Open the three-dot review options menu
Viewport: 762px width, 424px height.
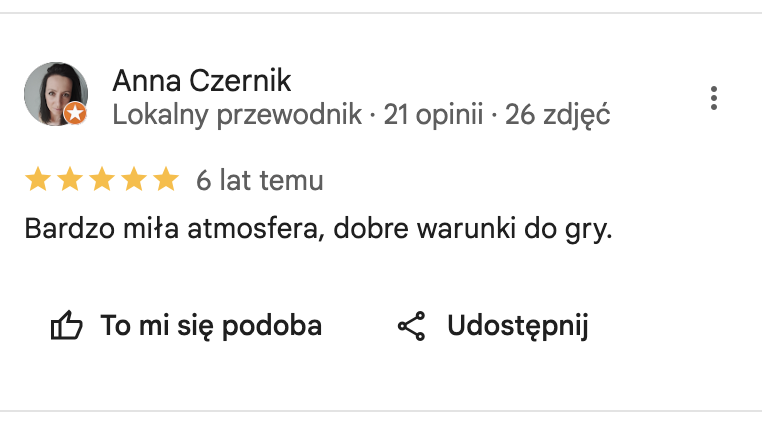coord(713,98)
